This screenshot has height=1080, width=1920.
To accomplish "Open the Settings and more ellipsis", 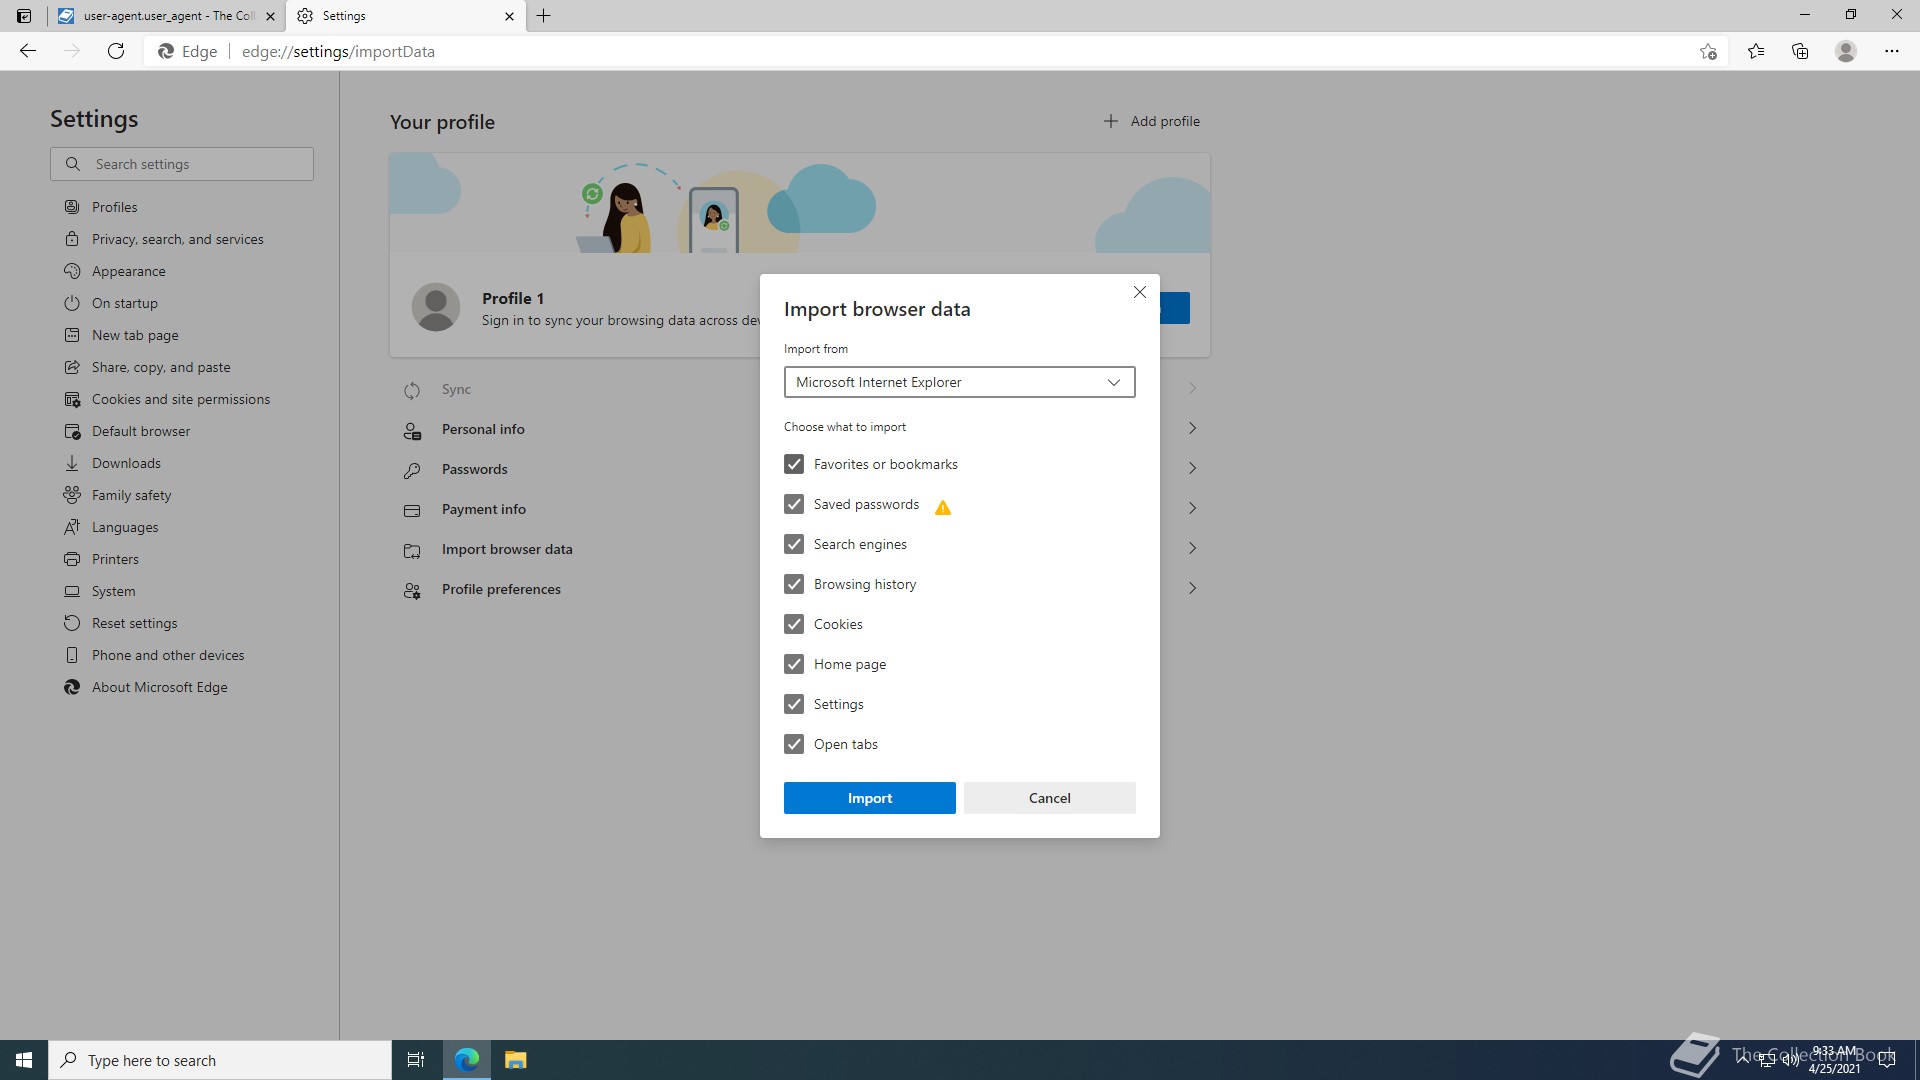I will pos(1891,51).
